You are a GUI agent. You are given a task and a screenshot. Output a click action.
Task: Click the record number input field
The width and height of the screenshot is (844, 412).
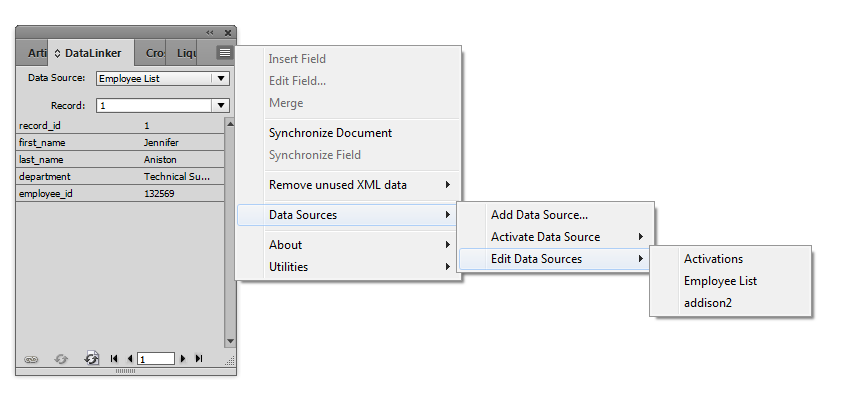pos(156,359)
